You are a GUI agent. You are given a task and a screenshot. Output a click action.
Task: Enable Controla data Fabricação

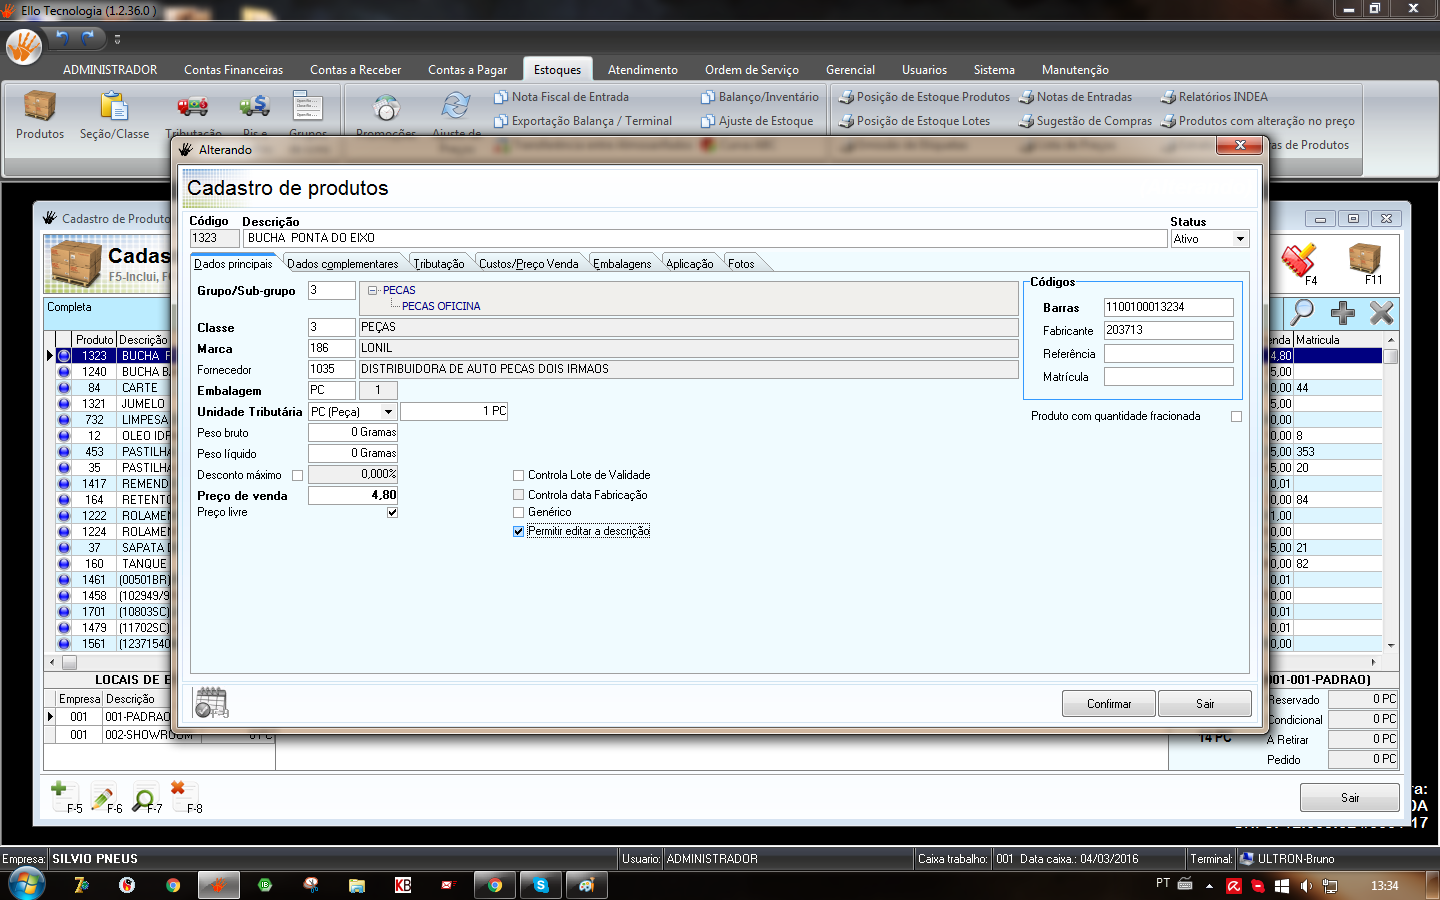click(x=518, y=495)
